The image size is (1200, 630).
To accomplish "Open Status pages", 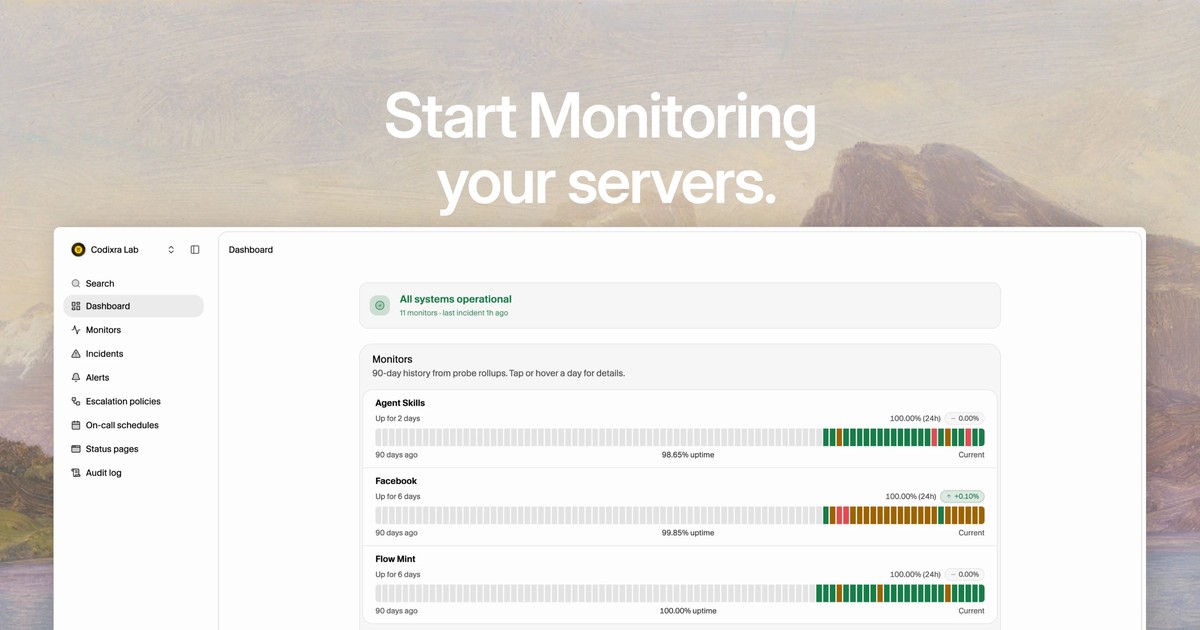I will pyautogui.click(x=133, y=449).
